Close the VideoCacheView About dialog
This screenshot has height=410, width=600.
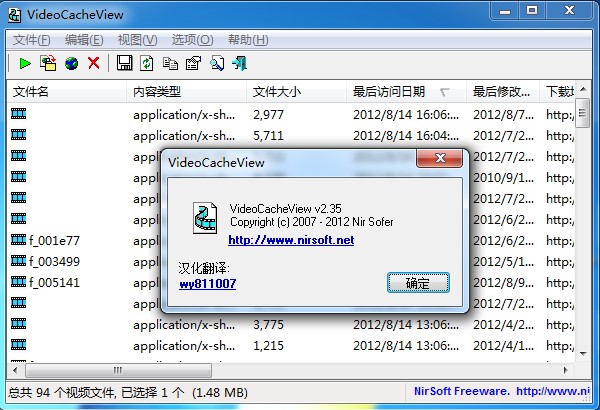[x=440, y=158]
